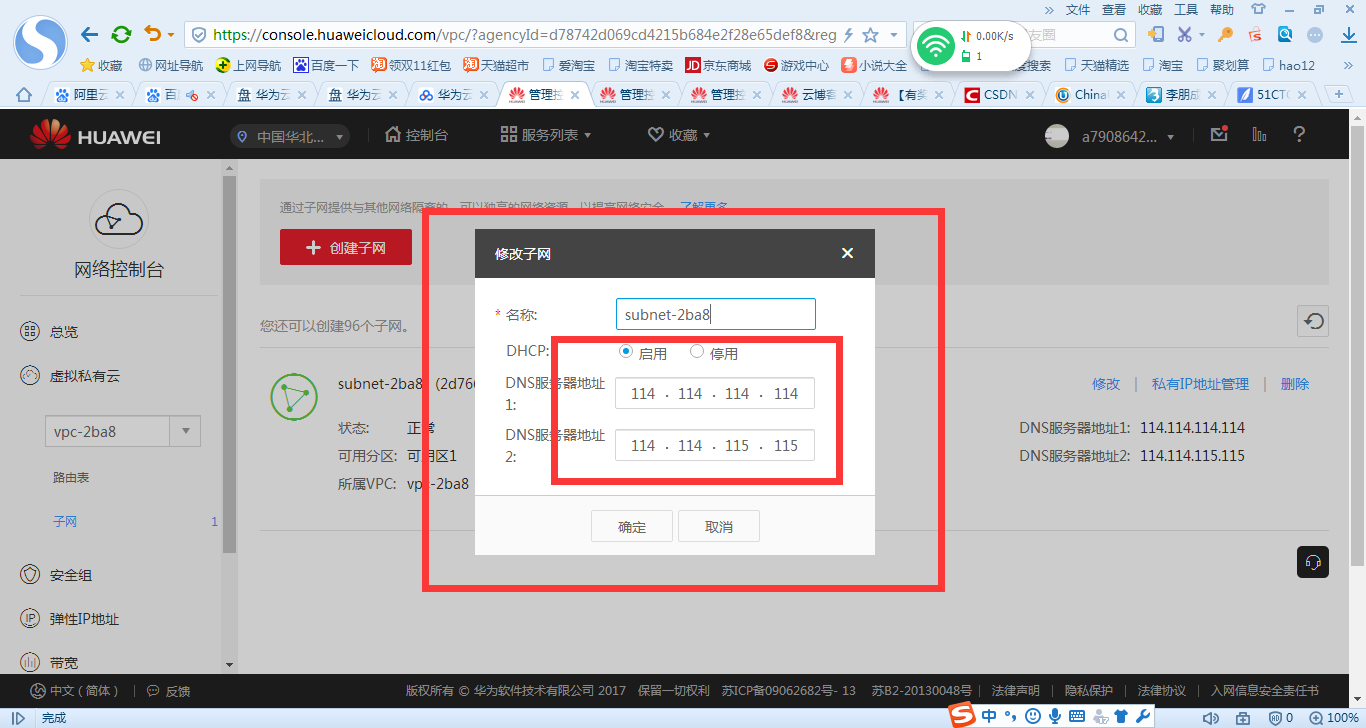This screenshot has width=1366, height=728.
Task: Click the 创建子网 button
Action: pos(346,247)
